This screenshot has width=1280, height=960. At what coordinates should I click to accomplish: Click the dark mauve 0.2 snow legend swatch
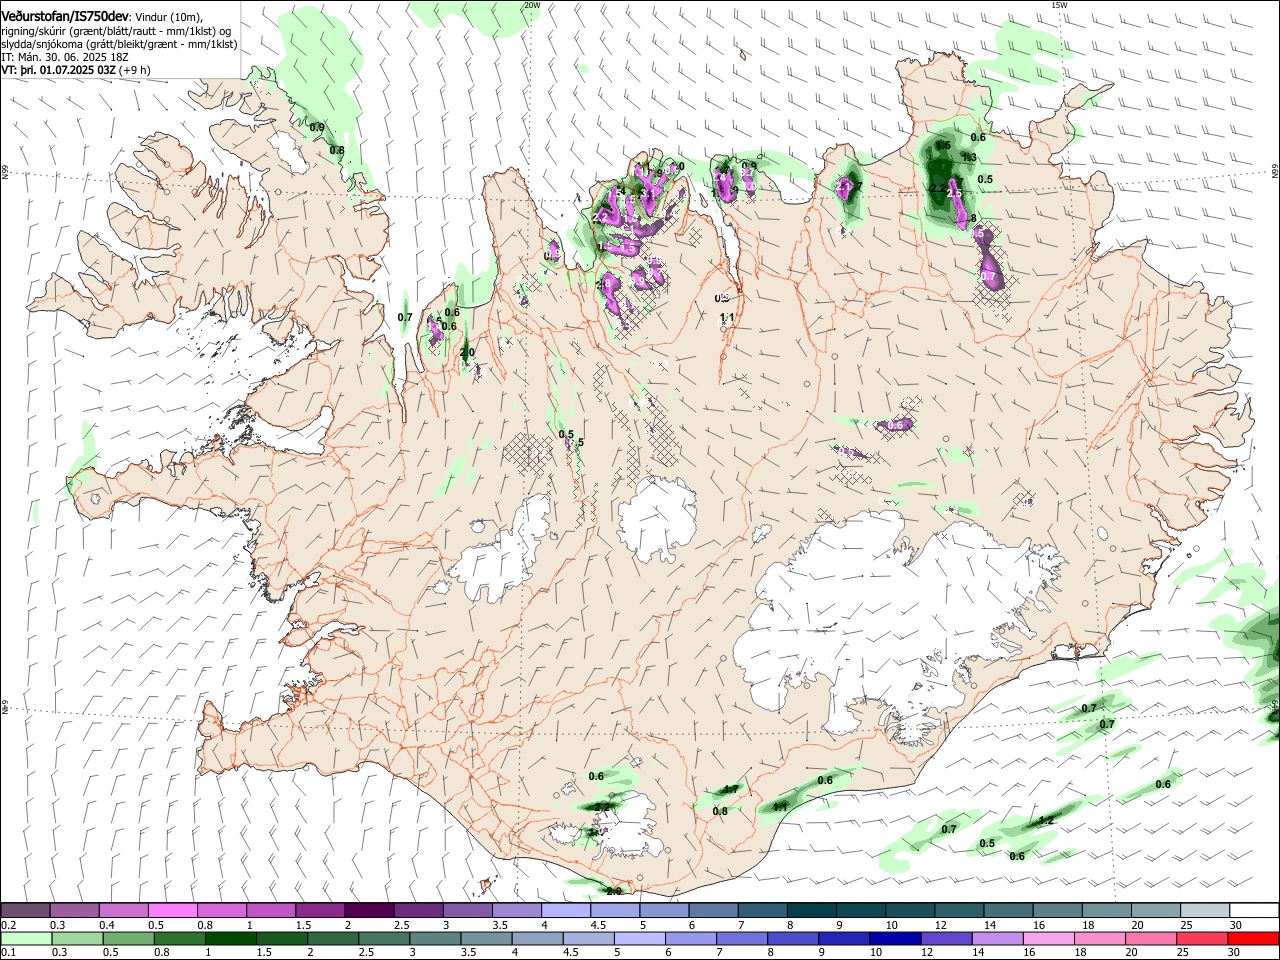(25, 910)
